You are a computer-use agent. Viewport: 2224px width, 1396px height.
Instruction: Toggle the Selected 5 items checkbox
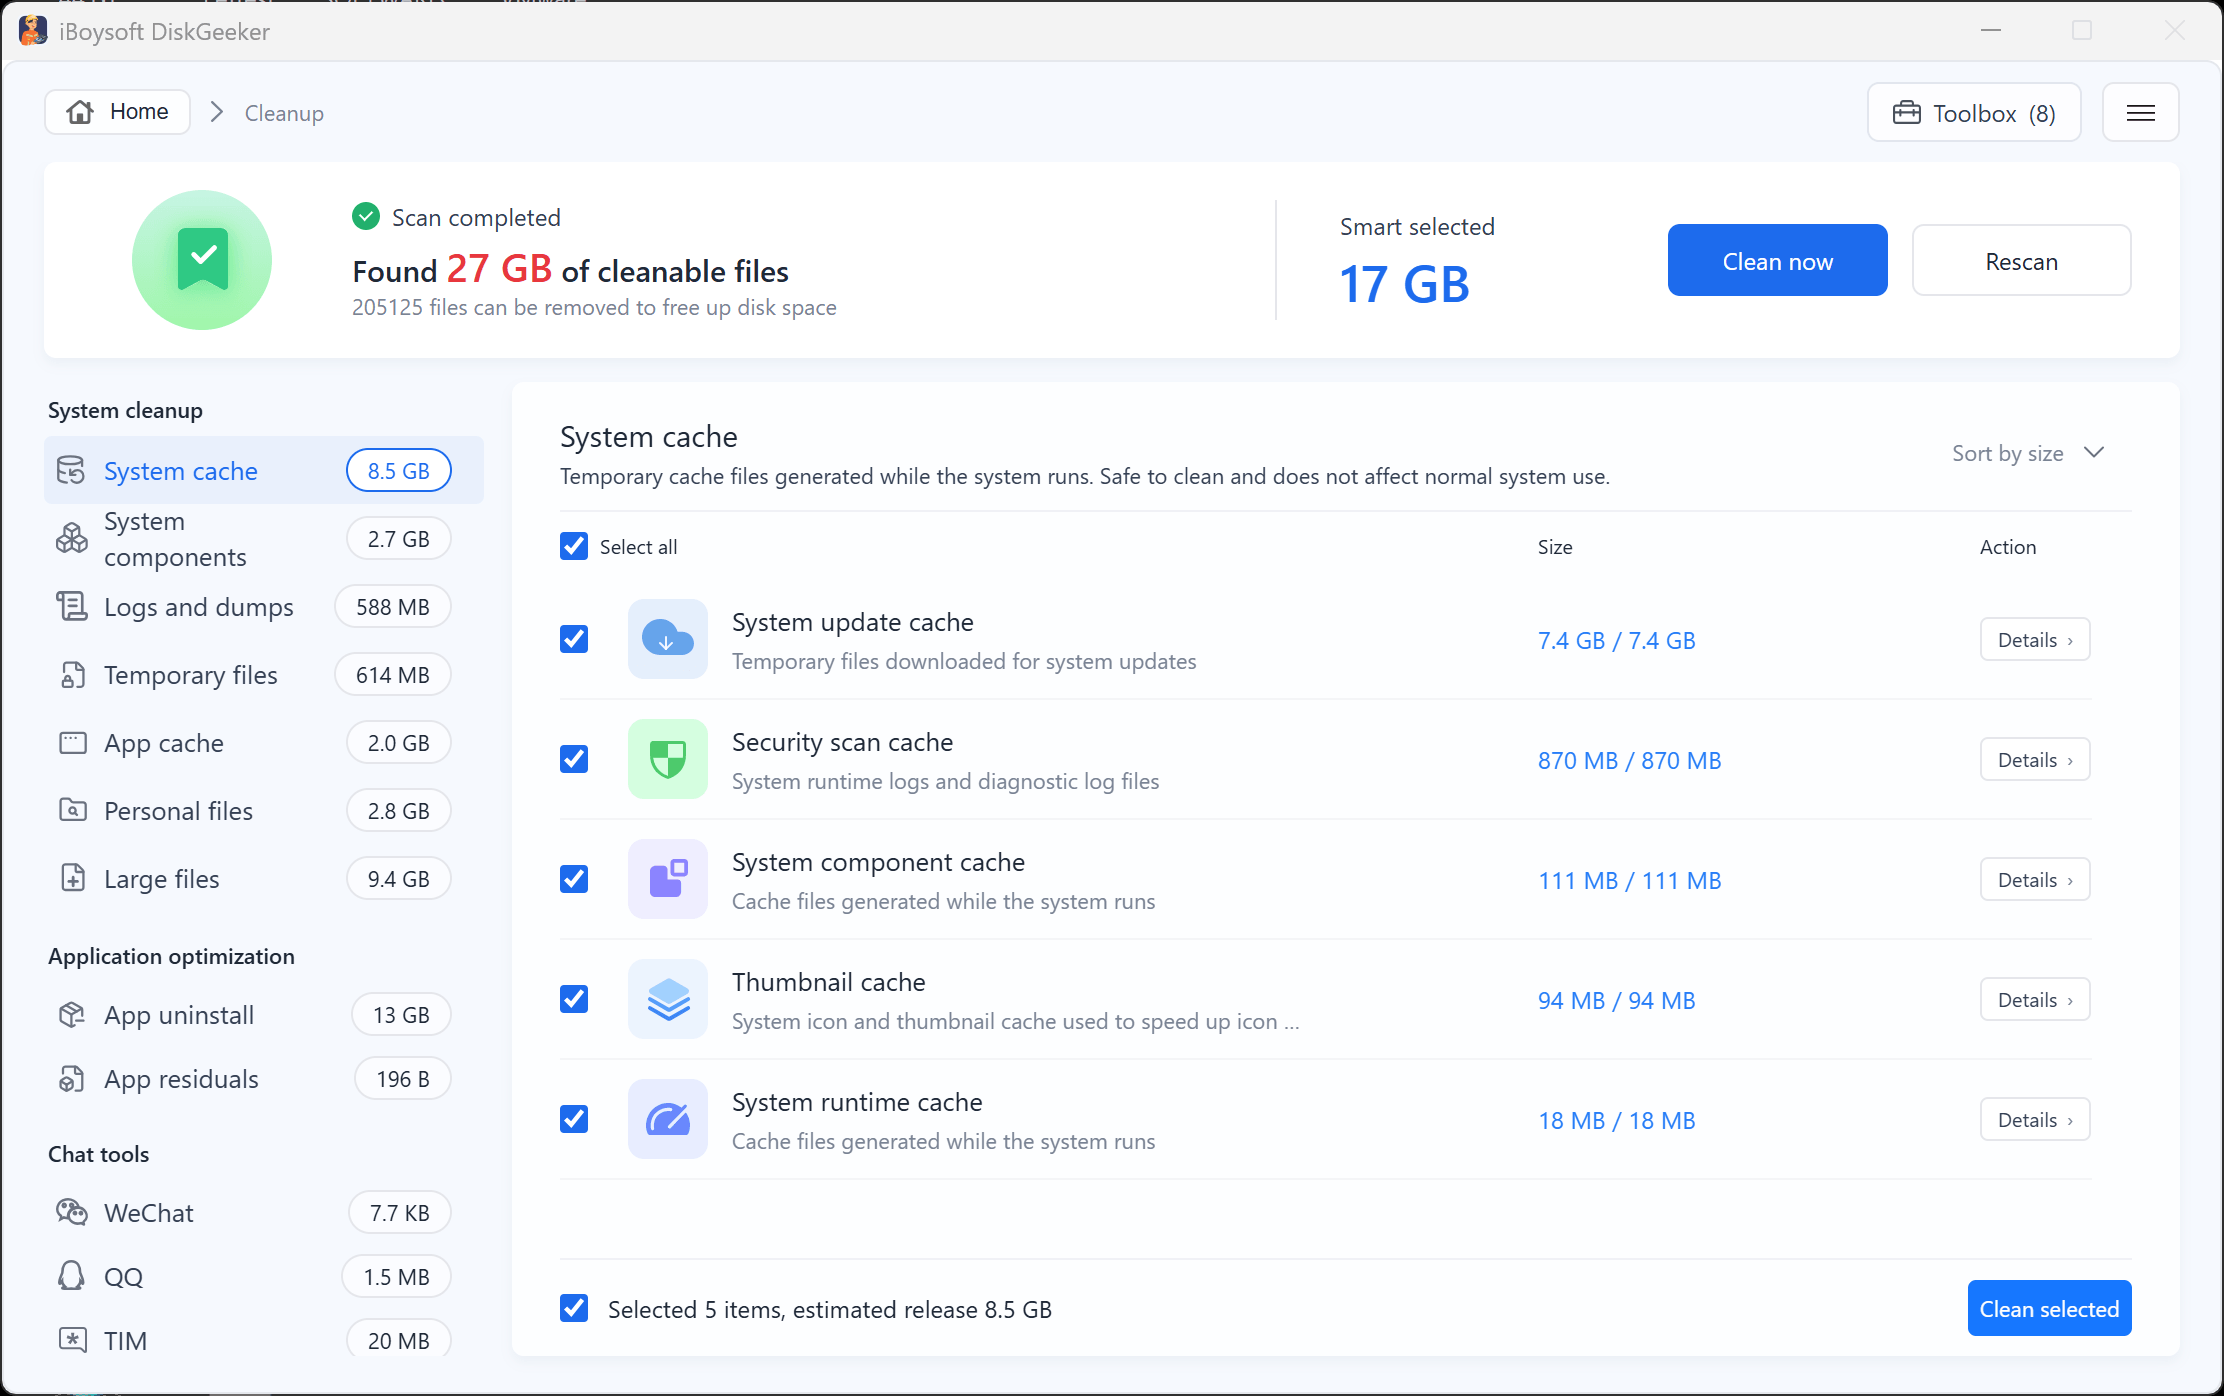574,1308
